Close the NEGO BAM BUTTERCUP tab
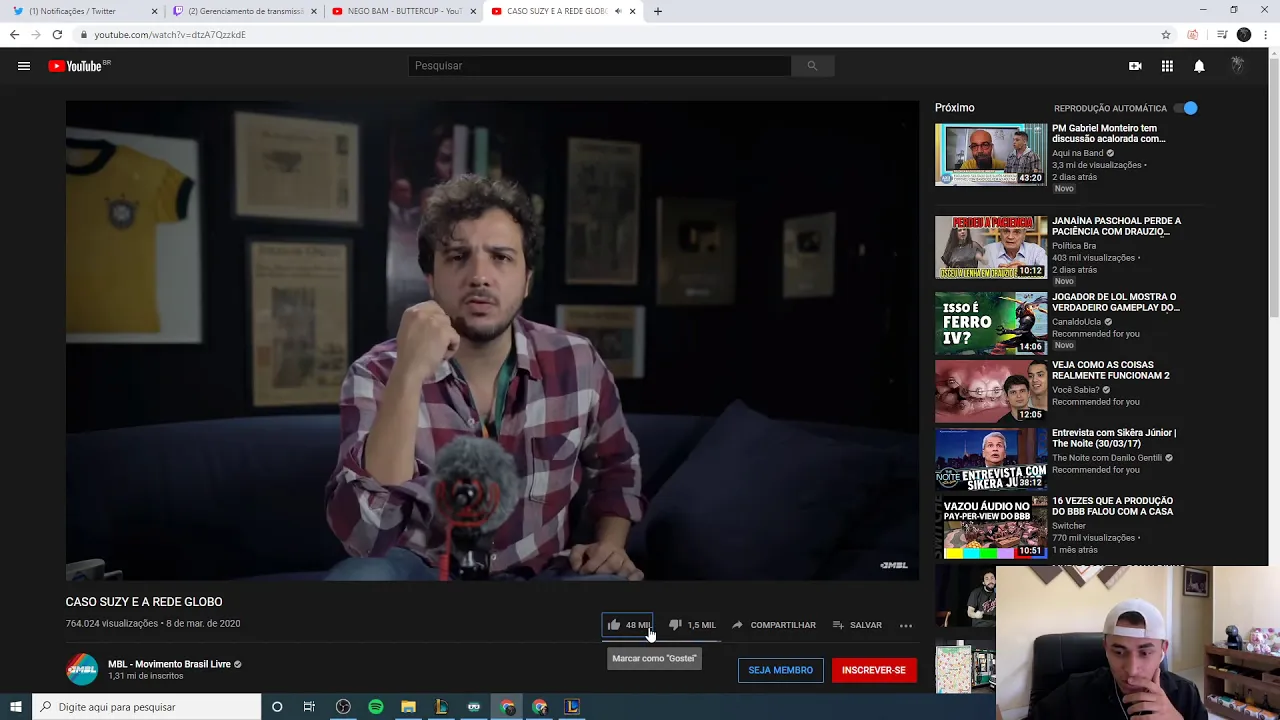Viewport: 1280px width, 720px height. coord(472,11)
